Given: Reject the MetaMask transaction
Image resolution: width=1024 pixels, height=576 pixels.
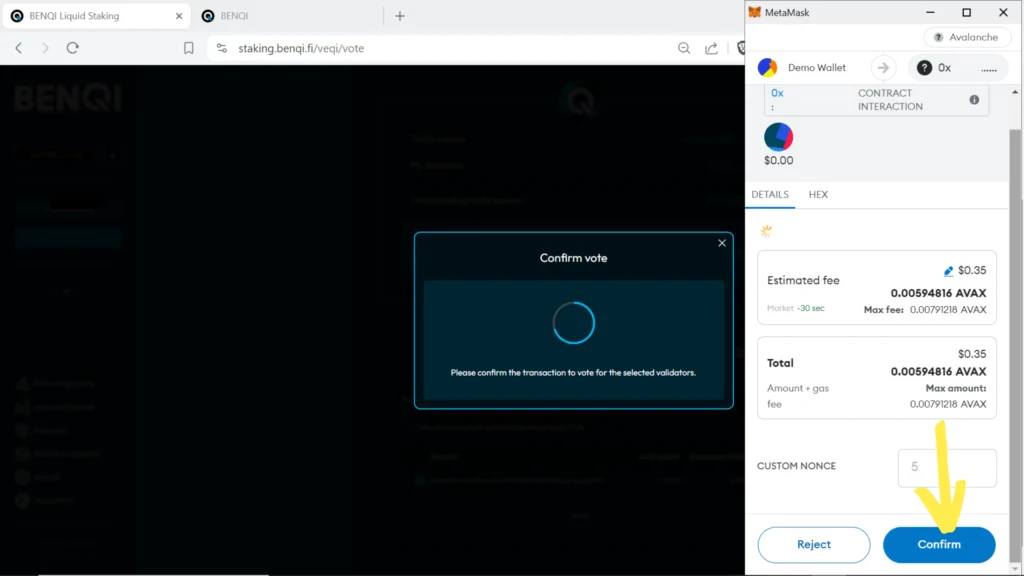Looking at the screenshot, I should 813,545.
